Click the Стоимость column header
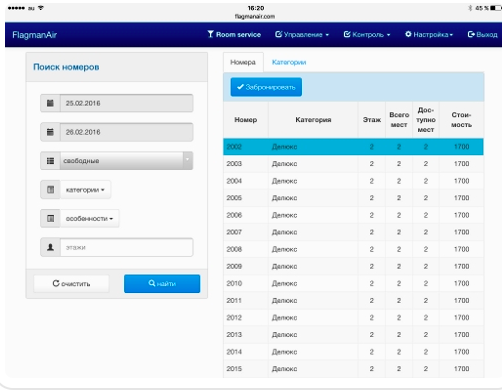Viewport: 502px width, 391px height. 461,120
